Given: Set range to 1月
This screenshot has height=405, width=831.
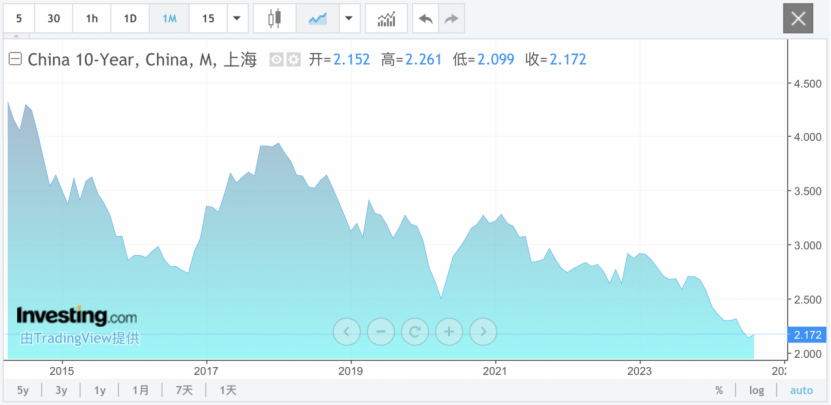Looking at the screenshot, I should click(x=140, y=391).
